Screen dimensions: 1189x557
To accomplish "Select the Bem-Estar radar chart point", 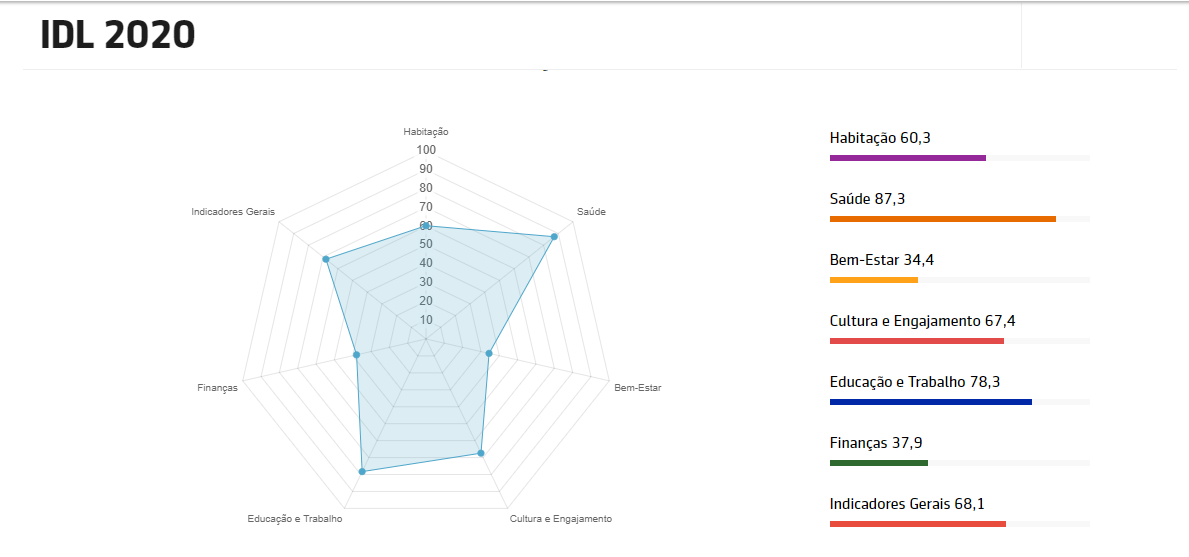I will (x=489, y=353).
